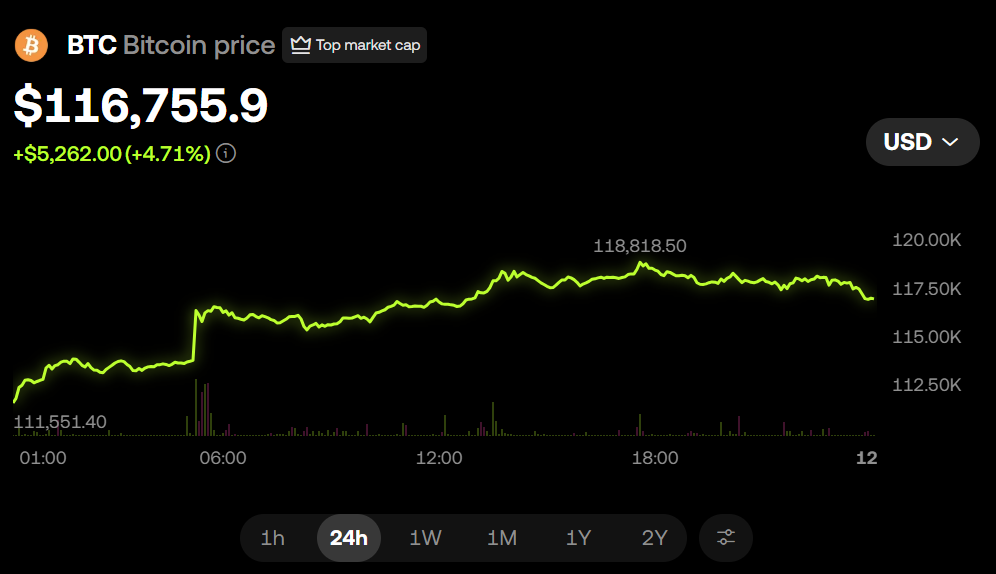The width and height of the screenshot is (996, 574).
Task: Switch chart to 1Y range
Action: tap(578, 538)
